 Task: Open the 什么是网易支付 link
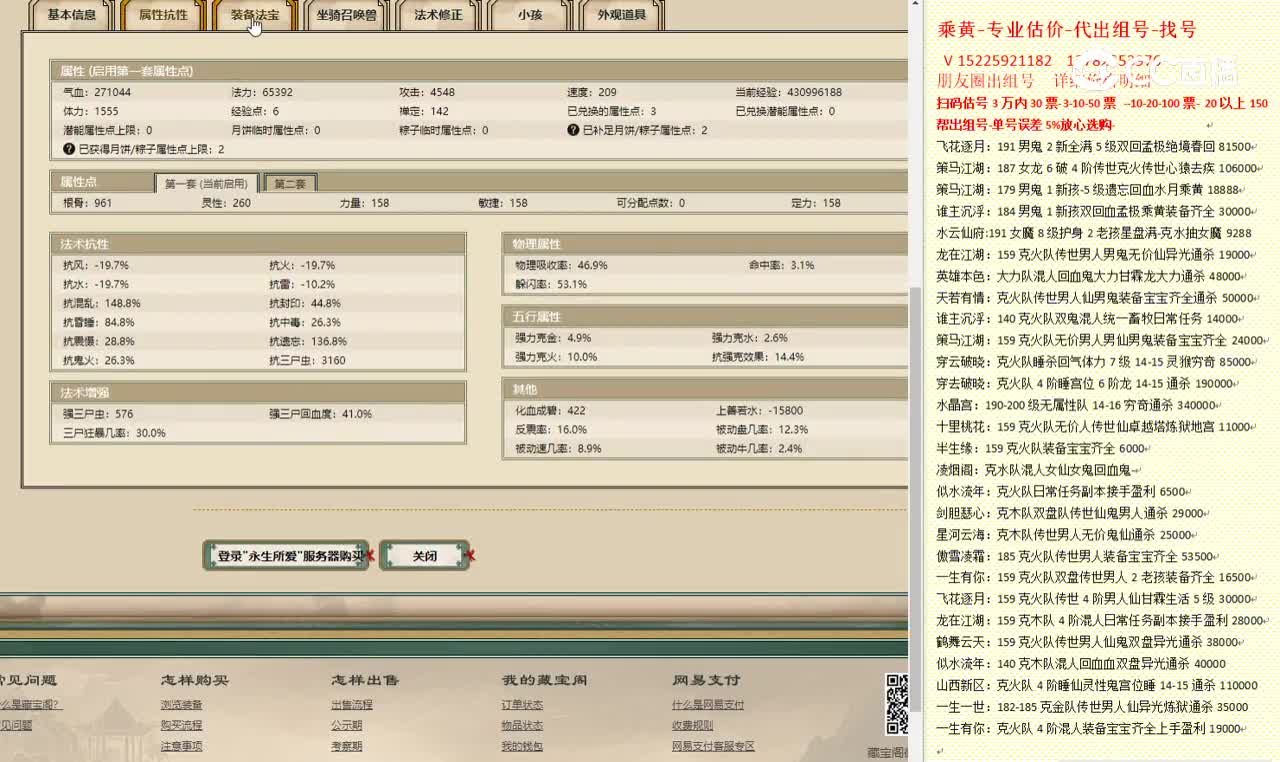tap(708, 705)
